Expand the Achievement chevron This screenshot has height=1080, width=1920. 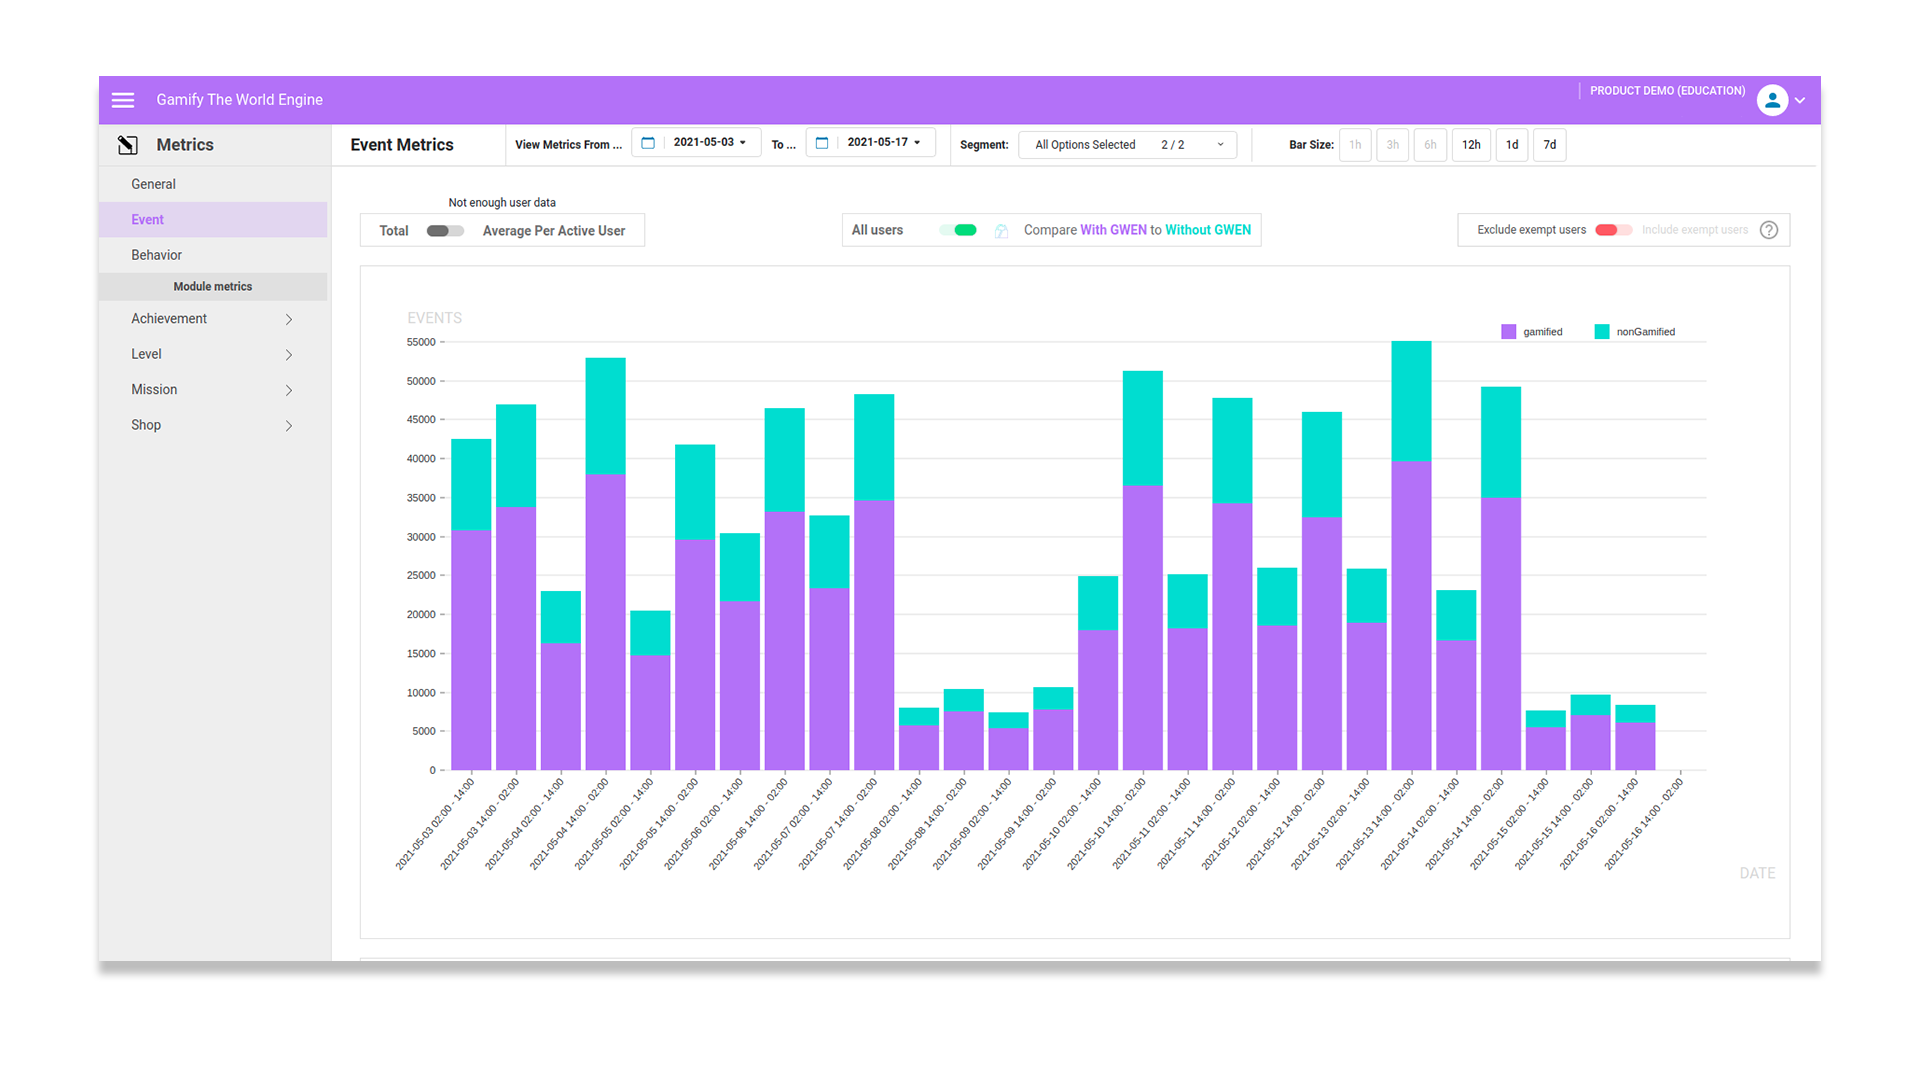point(289,319)
